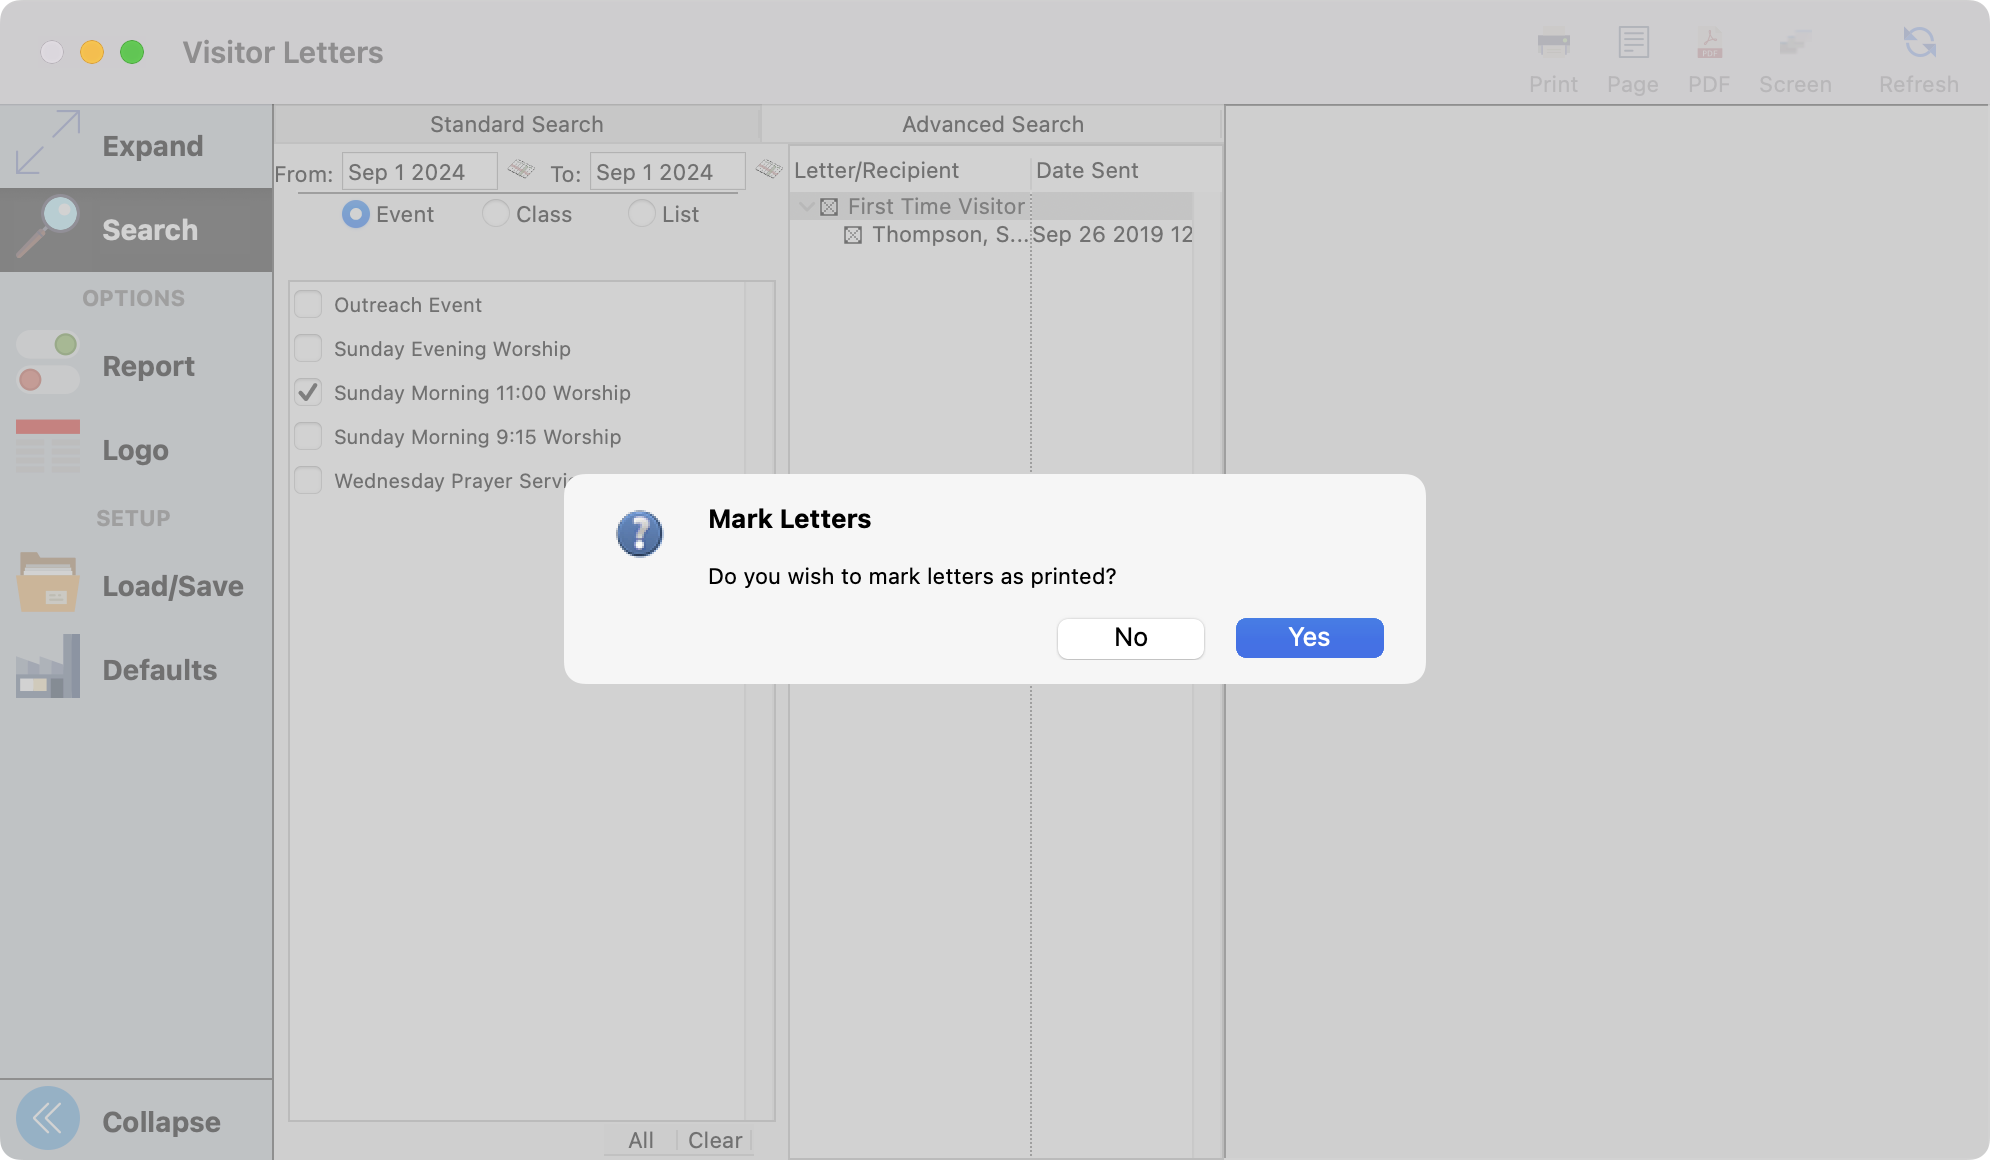This screenshot has height=1160, width=1990.
Task: Open the Load/Save folder icon
Action: [x=48, y=583]
